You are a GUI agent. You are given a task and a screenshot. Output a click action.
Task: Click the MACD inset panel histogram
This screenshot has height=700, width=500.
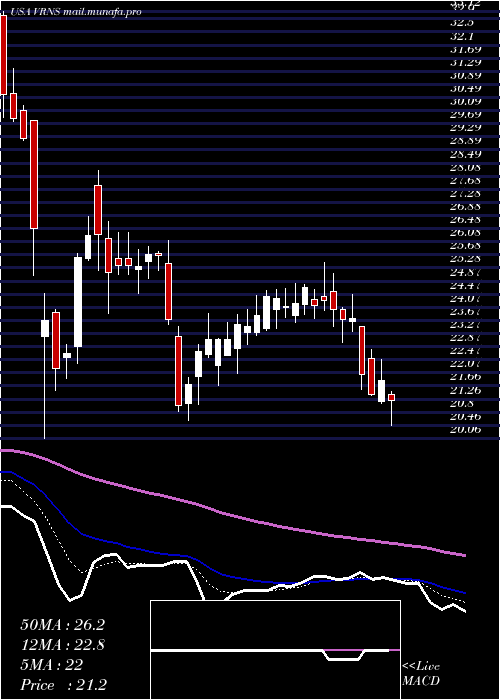click(x=275, y=650)
